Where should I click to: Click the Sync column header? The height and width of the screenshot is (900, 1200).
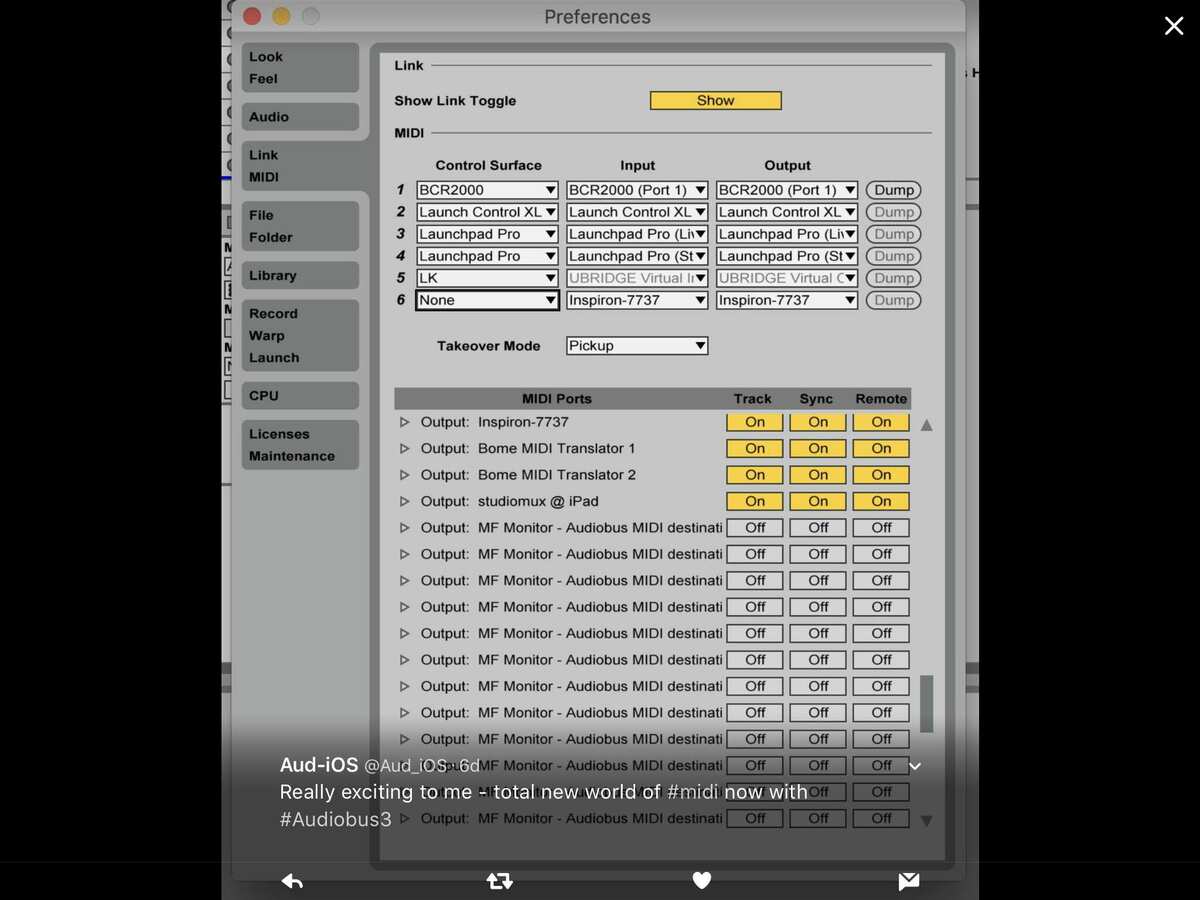point(816,399)
